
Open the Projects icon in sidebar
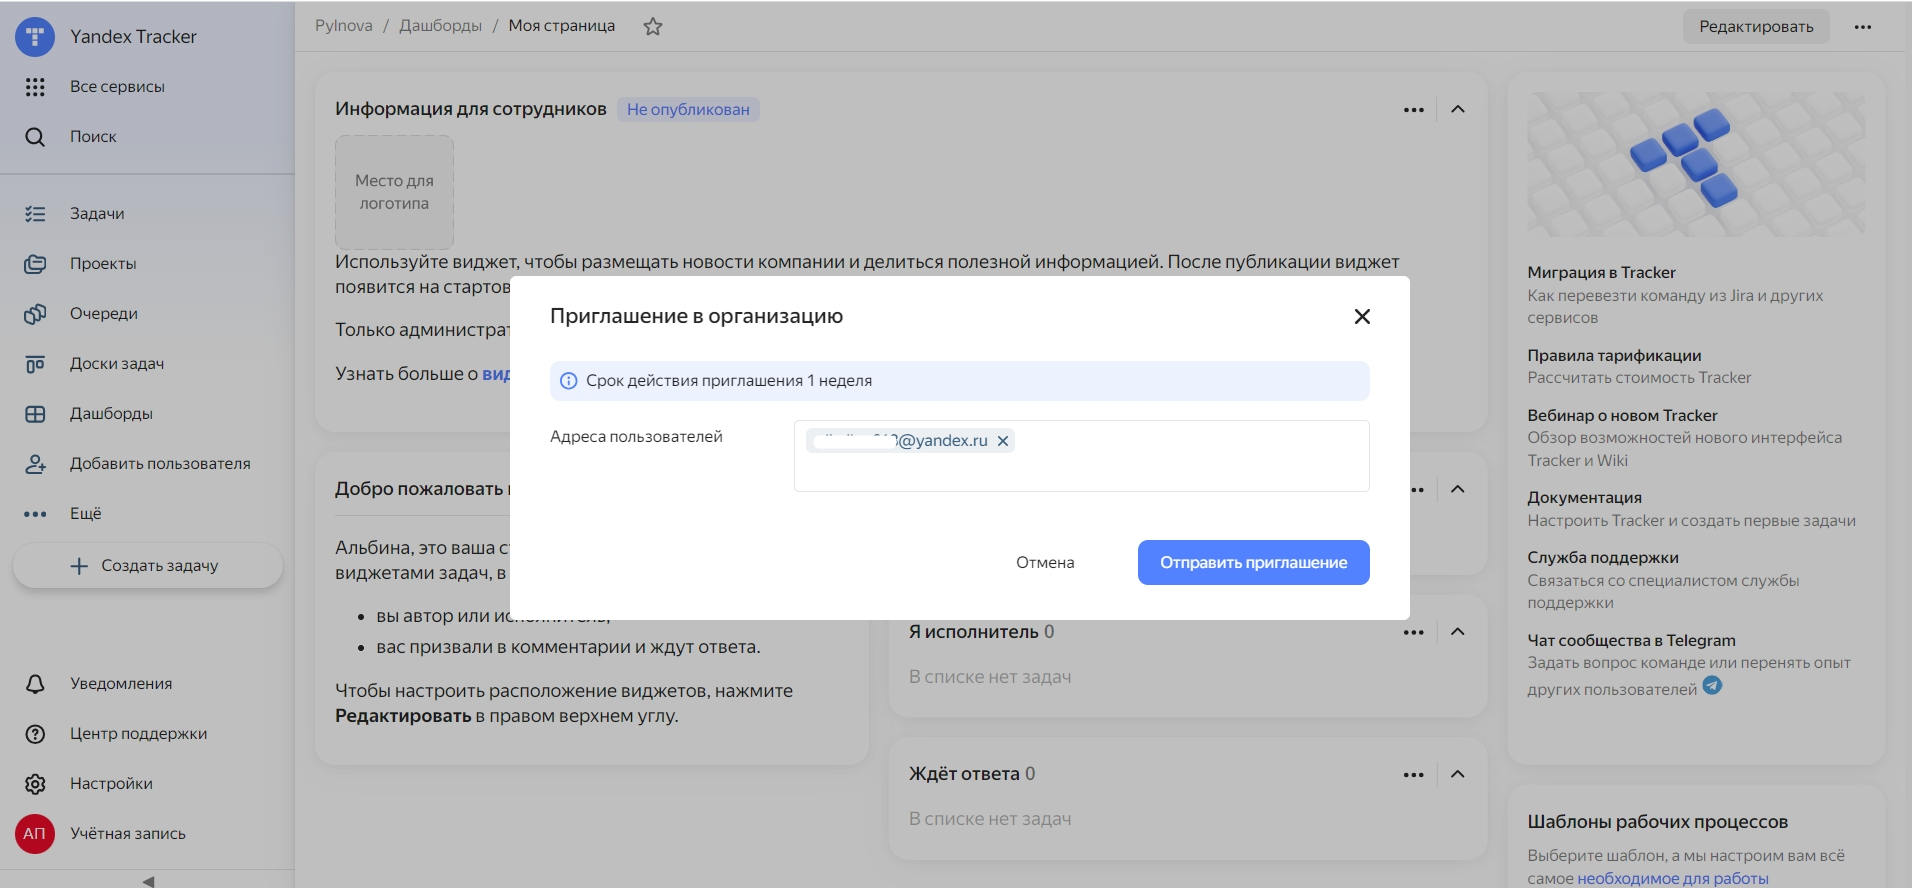[x=35, y=264]
